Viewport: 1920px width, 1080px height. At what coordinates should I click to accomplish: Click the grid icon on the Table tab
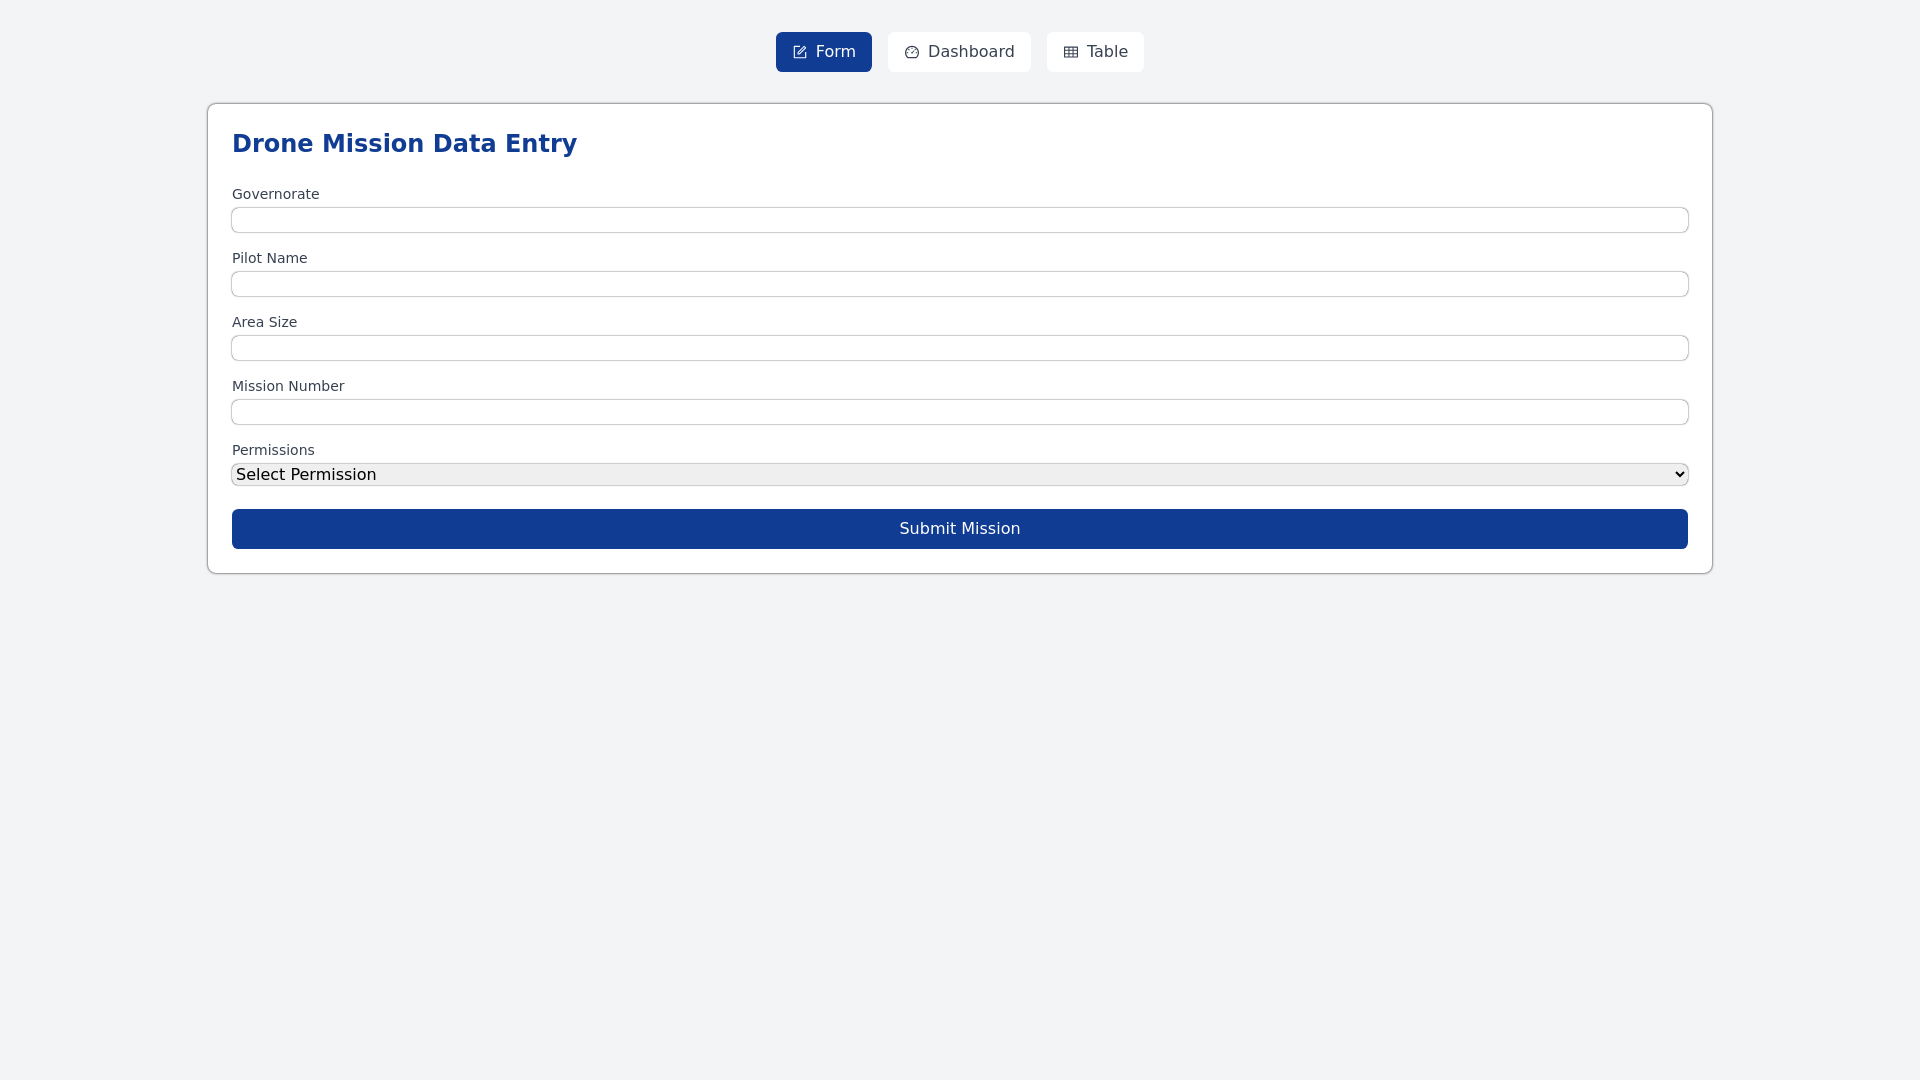1071,52
